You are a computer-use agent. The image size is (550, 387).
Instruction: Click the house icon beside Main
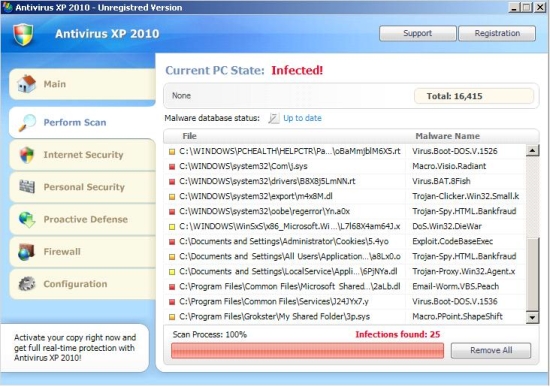[27, 84]
